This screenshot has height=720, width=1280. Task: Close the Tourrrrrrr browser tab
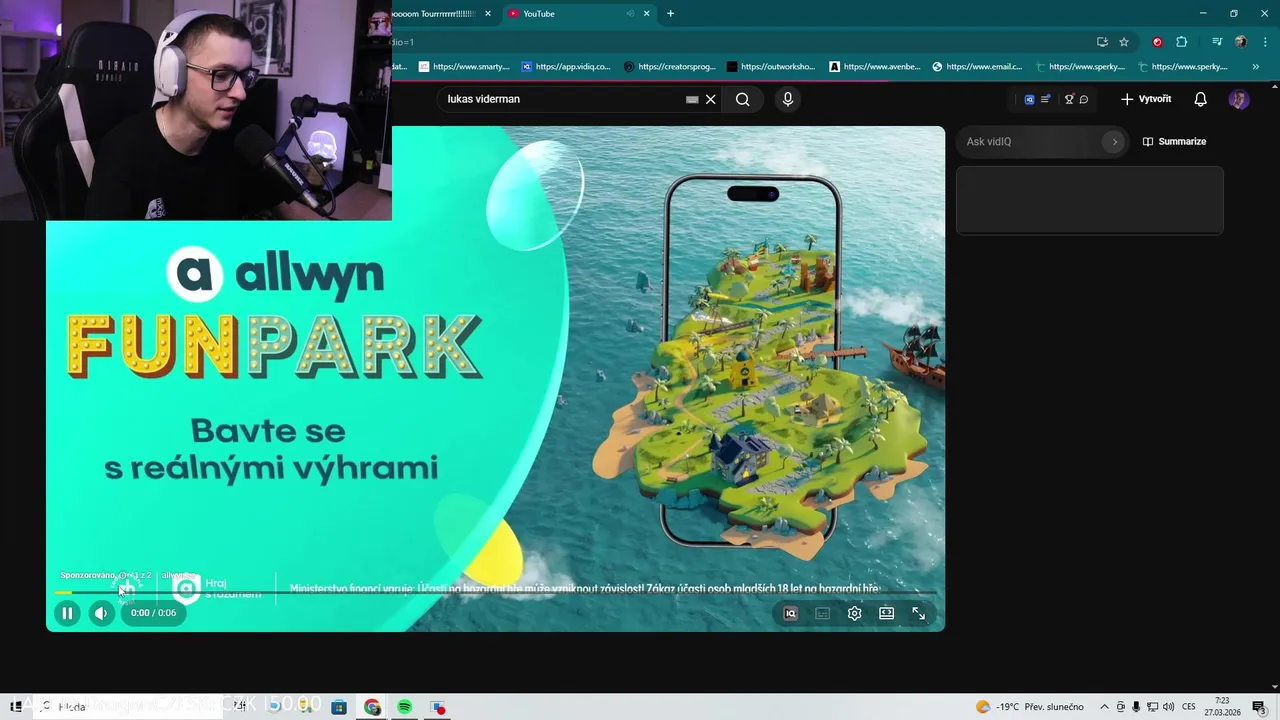click(488, 13)
